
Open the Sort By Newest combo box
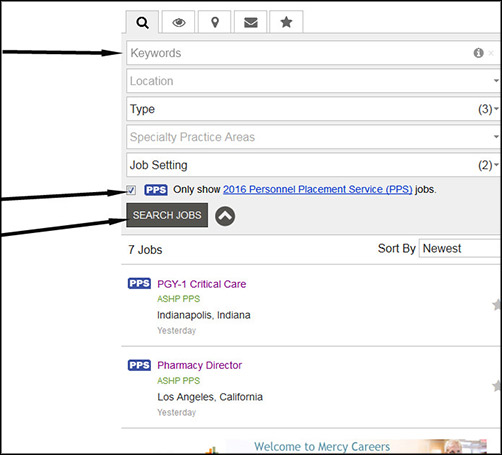pyautogui.click(x=460, y=248)
